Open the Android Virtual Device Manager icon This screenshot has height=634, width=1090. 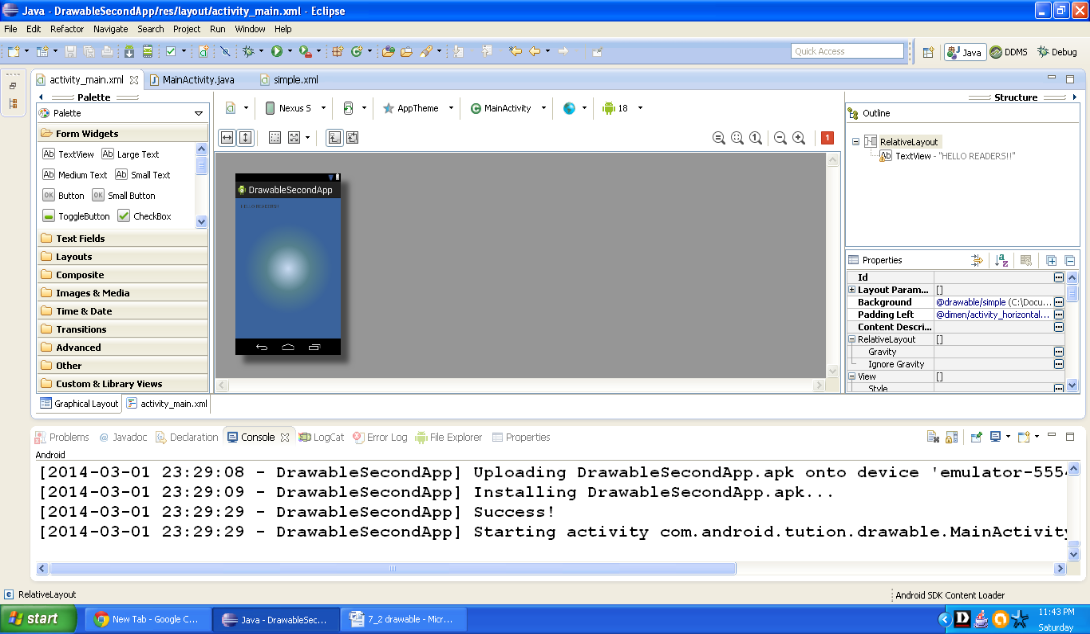(x=147, y=51)
